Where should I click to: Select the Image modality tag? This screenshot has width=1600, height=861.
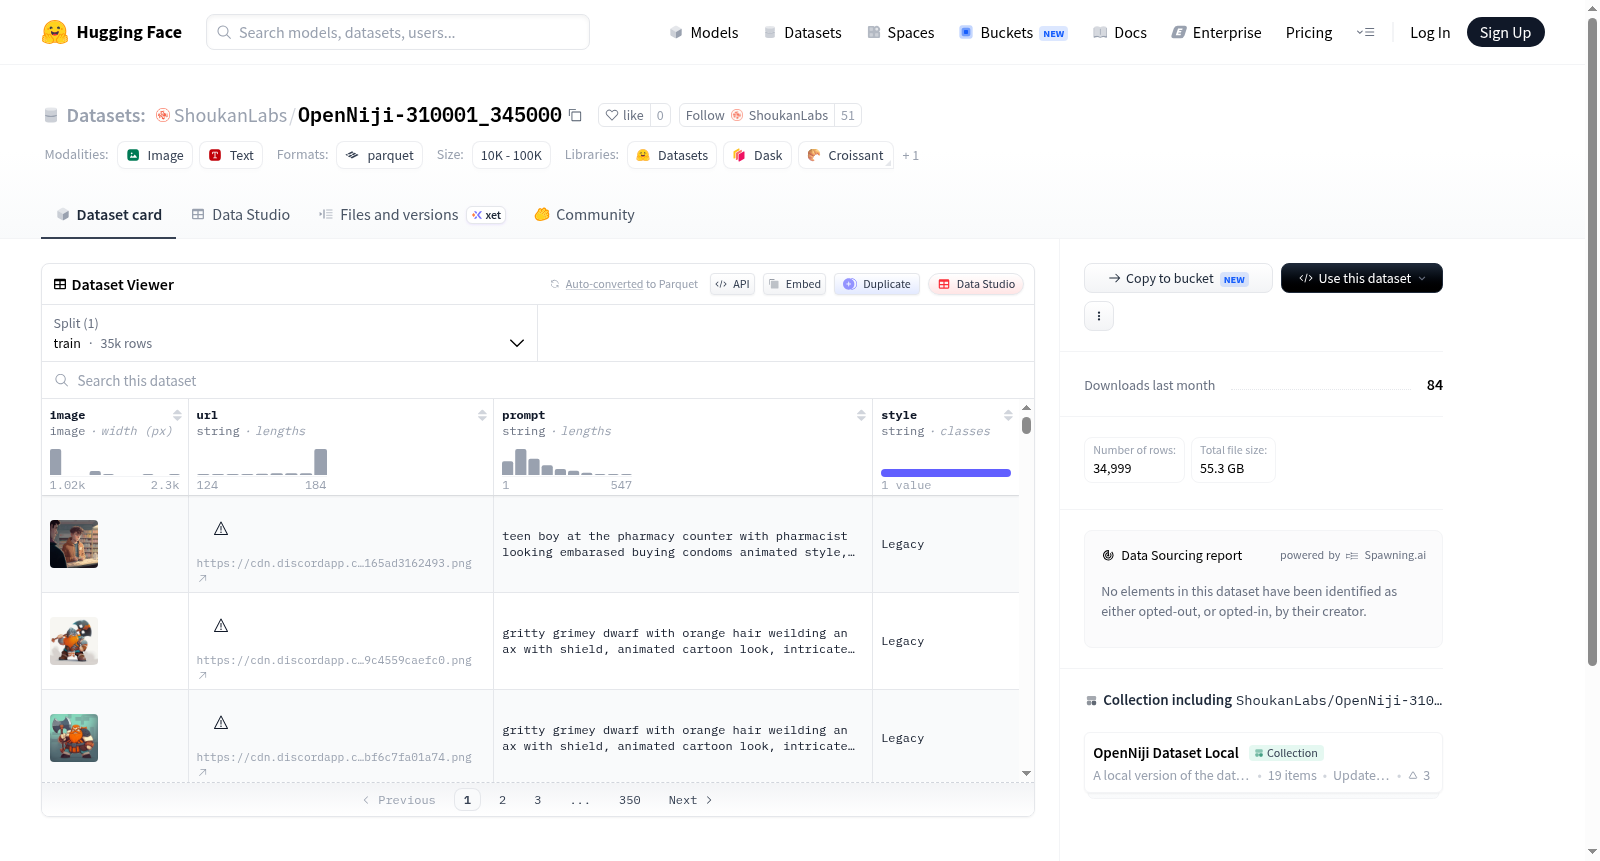[x=155, y=155]
